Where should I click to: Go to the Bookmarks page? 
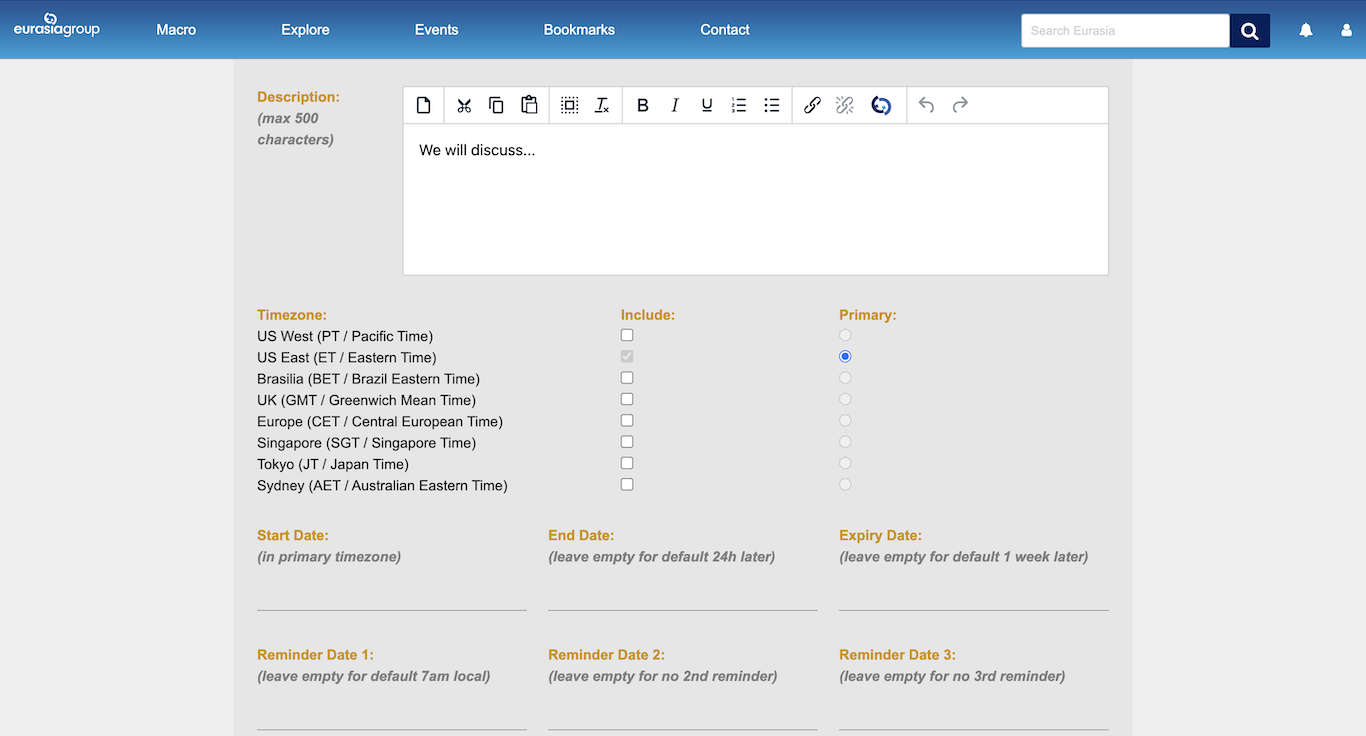click(x=579, y=30)
